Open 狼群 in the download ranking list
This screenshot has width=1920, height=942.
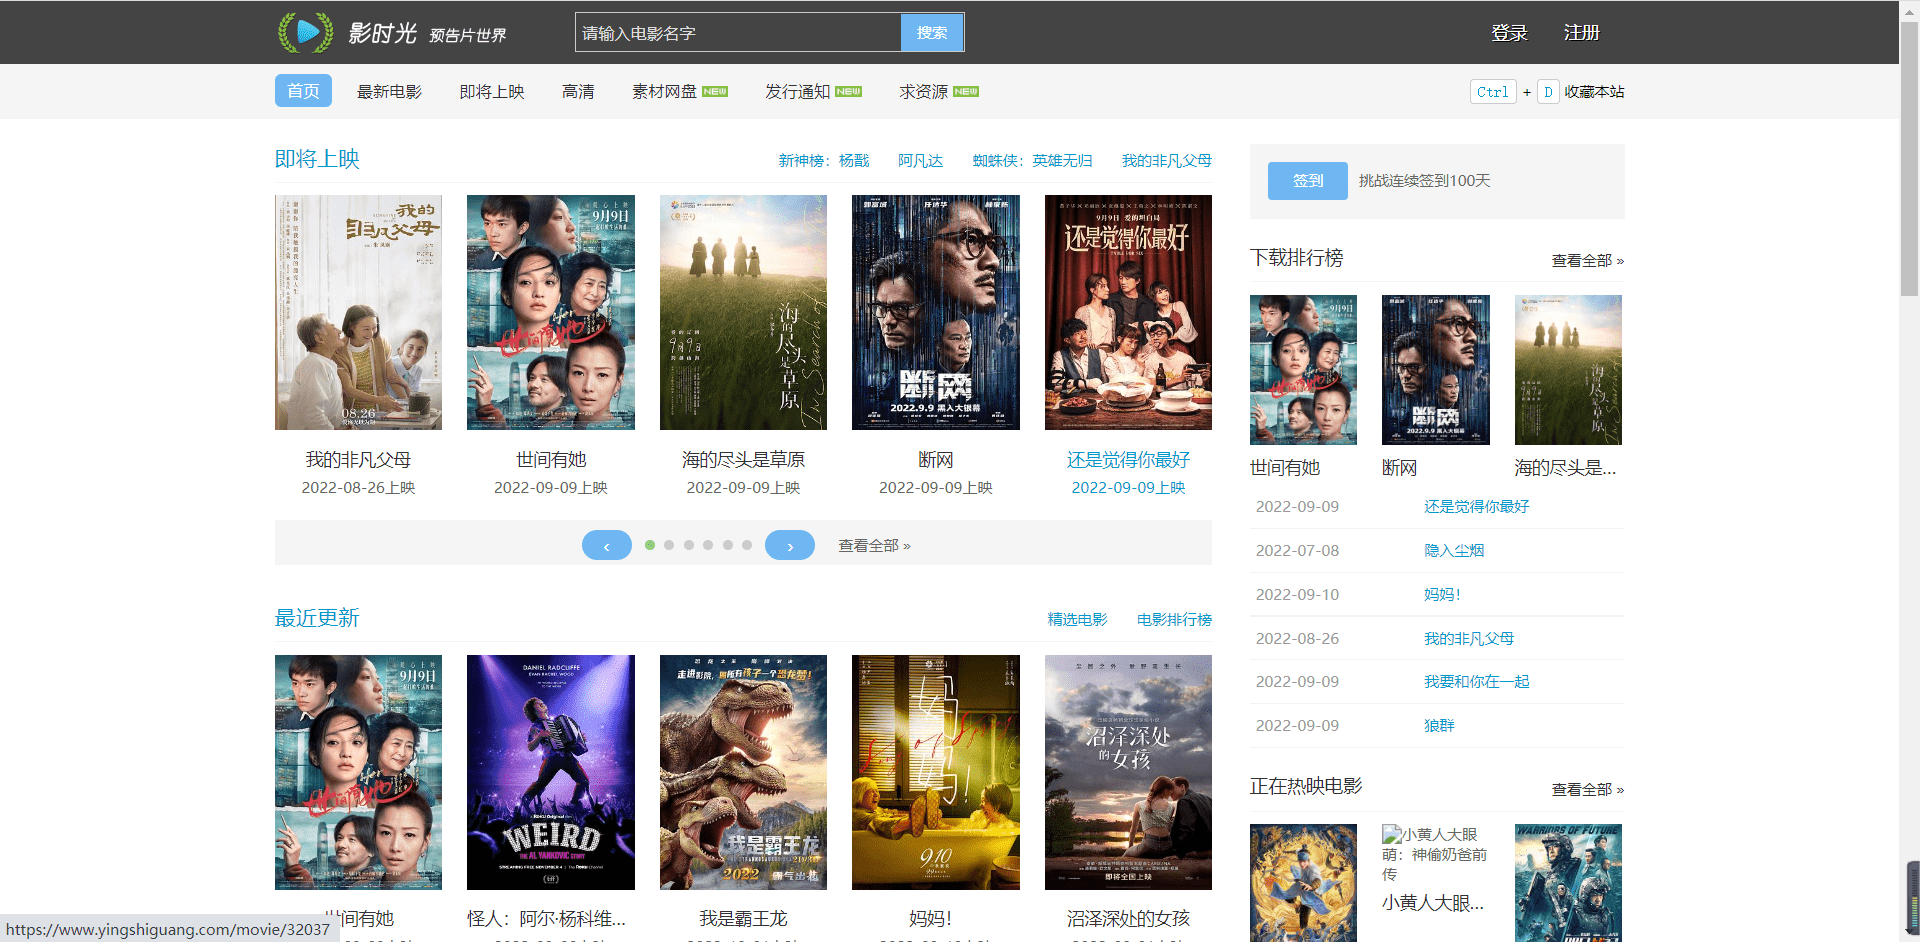click(x=1439, y=726)
